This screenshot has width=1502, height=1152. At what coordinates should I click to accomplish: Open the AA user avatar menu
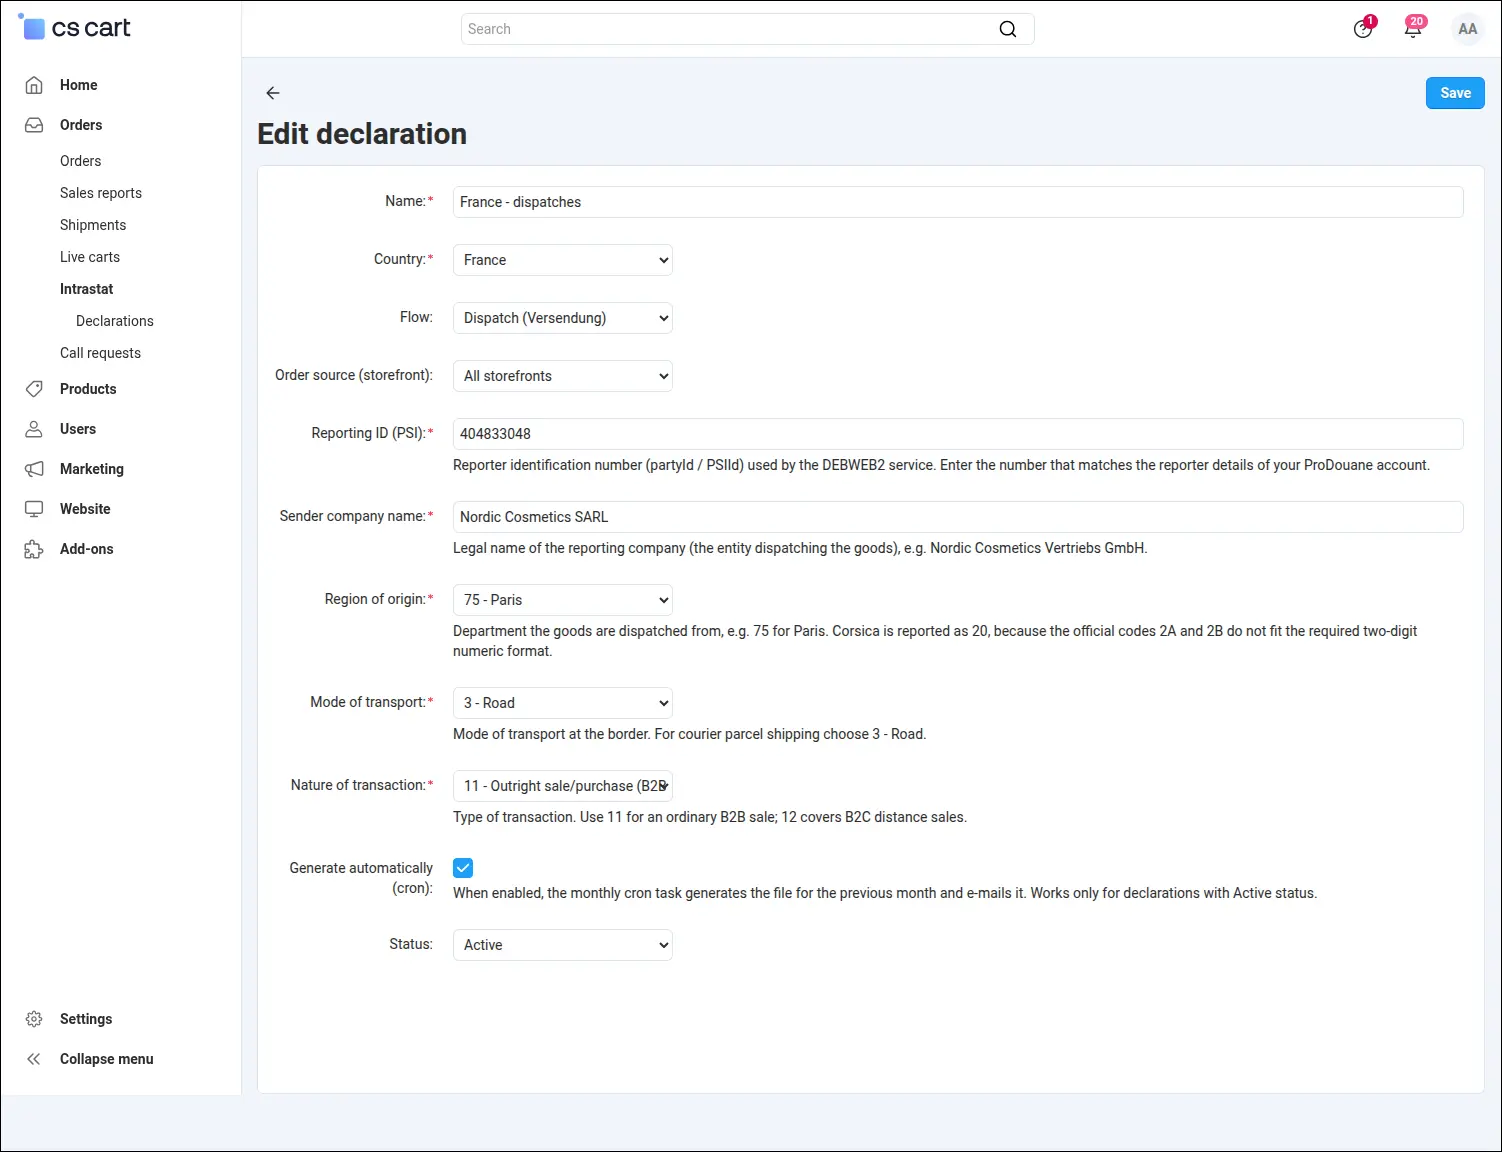1467,29
